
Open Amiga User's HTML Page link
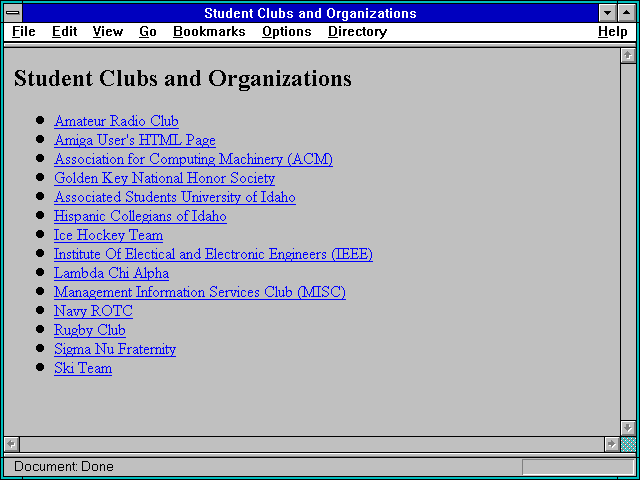[135, 140]
